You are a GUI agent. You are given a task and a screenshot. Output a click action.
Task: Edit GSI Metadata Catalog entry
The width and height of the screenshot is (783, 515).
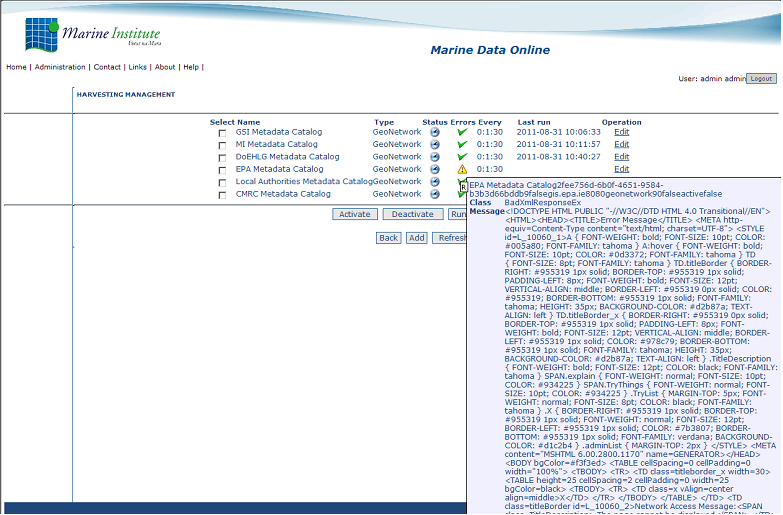click(x=622, y=132)
